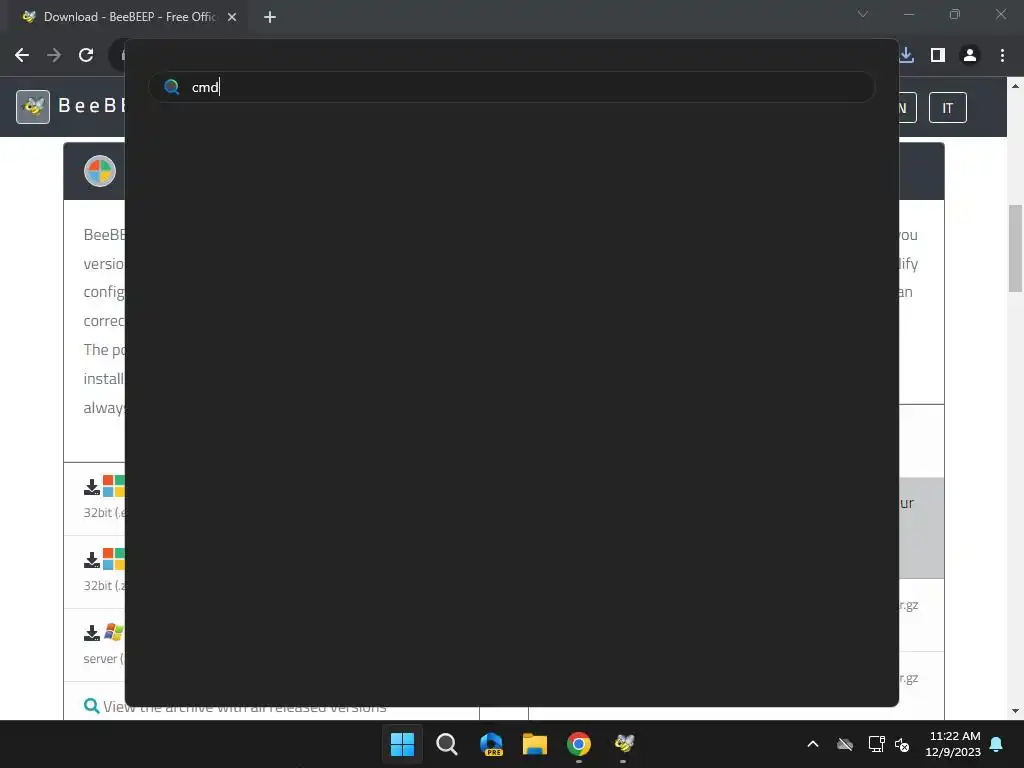Open the Chrome profile avatar

970,56
